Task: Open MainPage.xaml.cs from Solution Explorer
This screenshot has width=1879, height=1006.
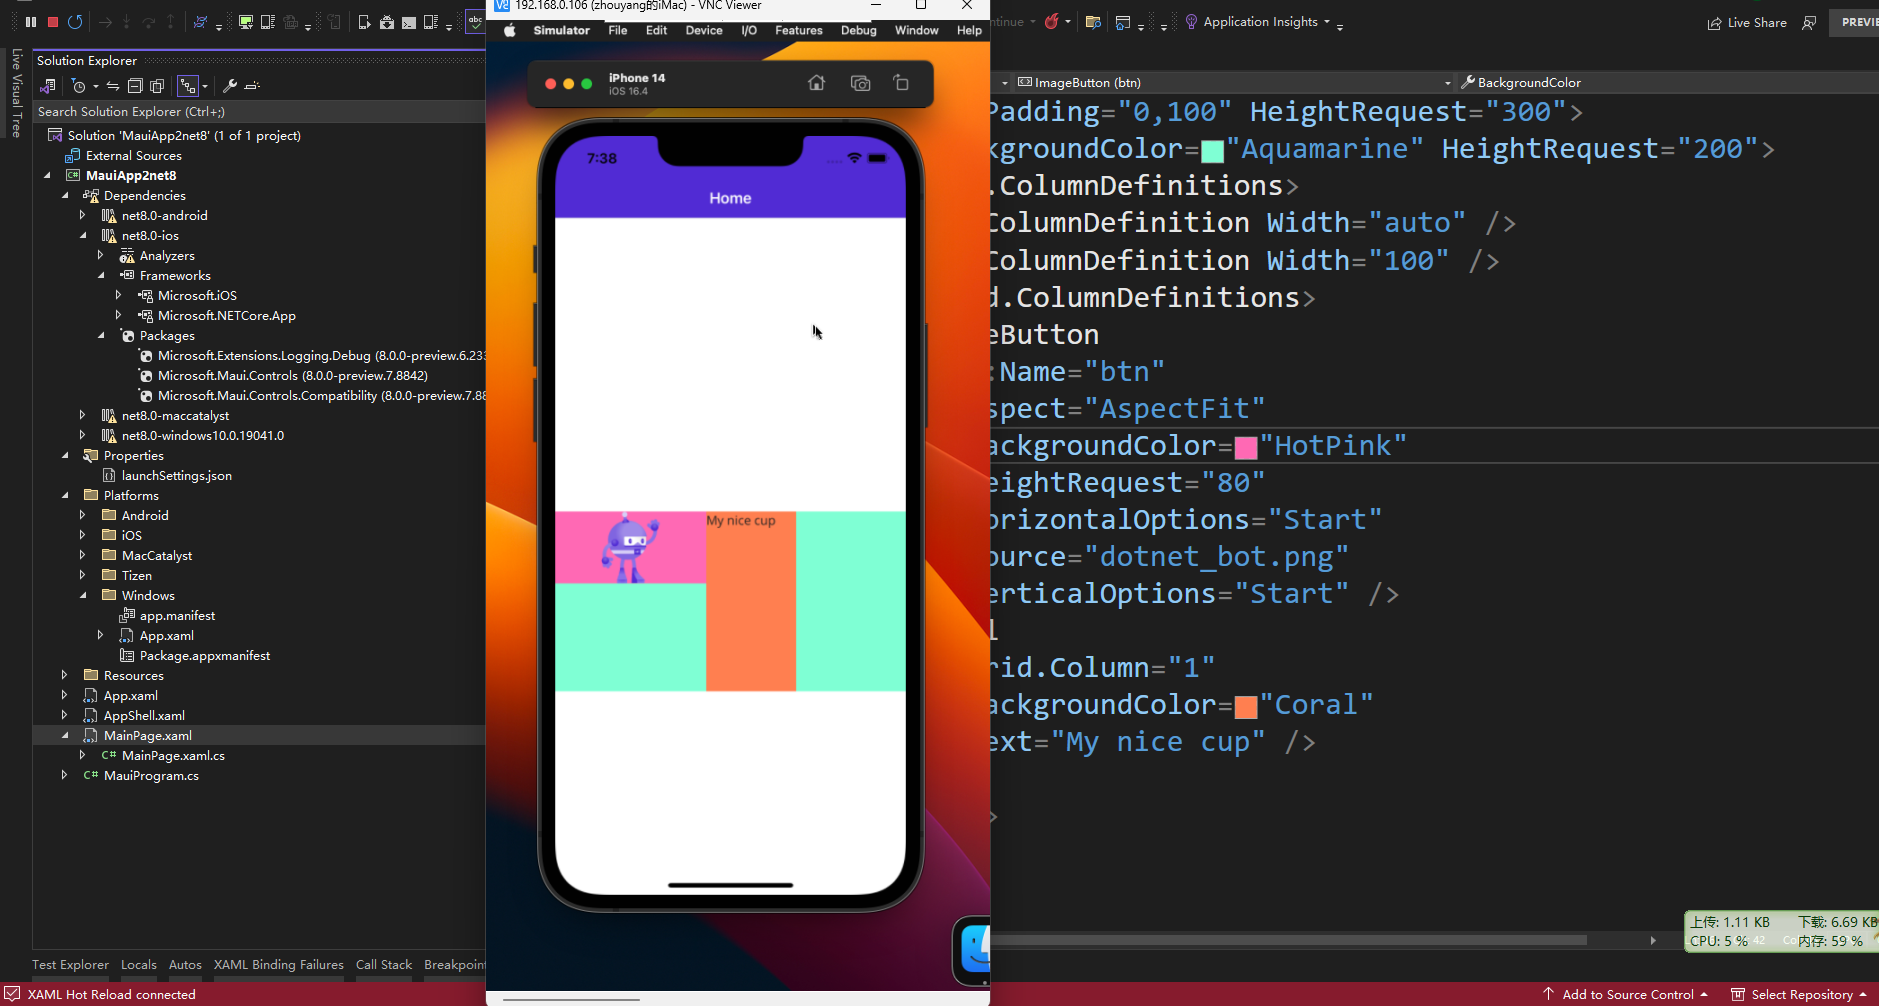Action: [x=172, y=755]
